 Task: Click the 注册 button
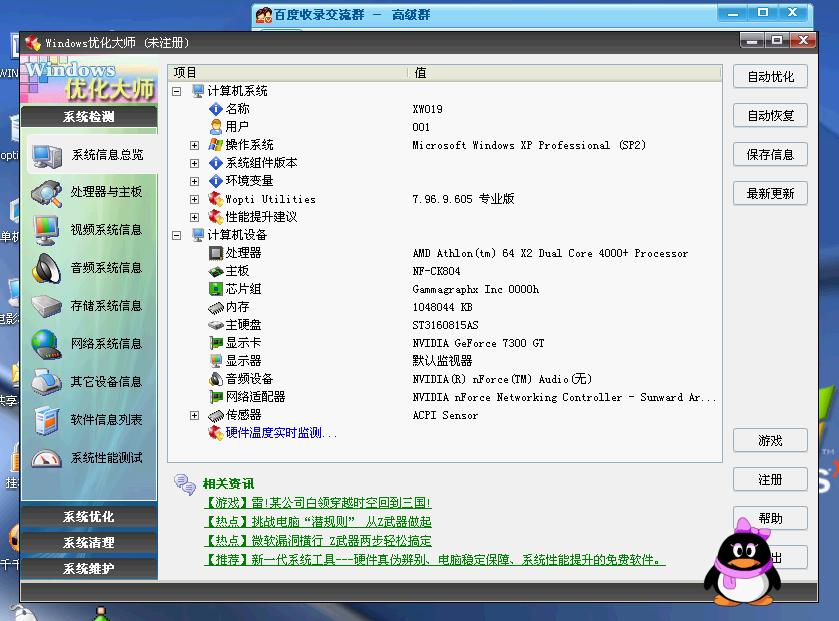click(x=770, y=480)
